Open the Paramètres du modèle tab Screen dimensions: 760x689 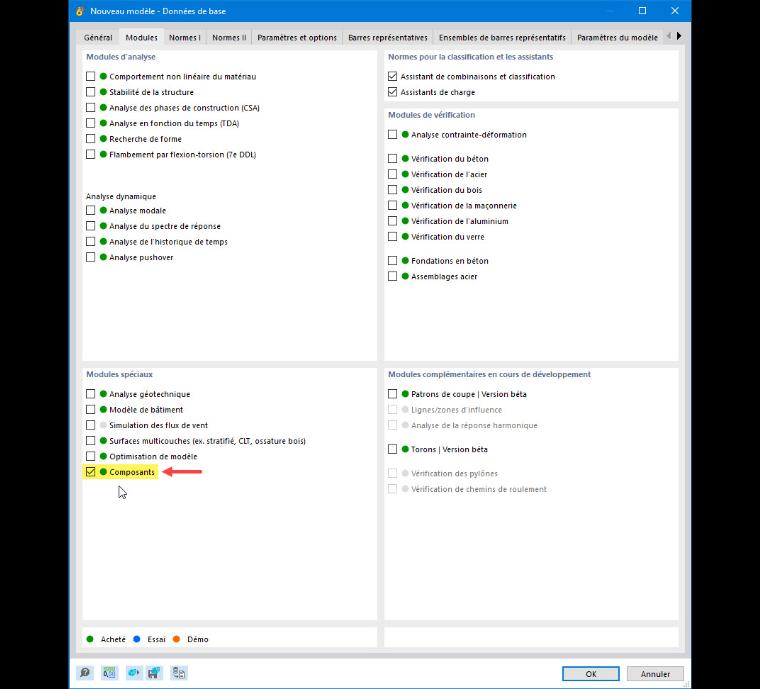pyautogui.click(x=617, y=37)
